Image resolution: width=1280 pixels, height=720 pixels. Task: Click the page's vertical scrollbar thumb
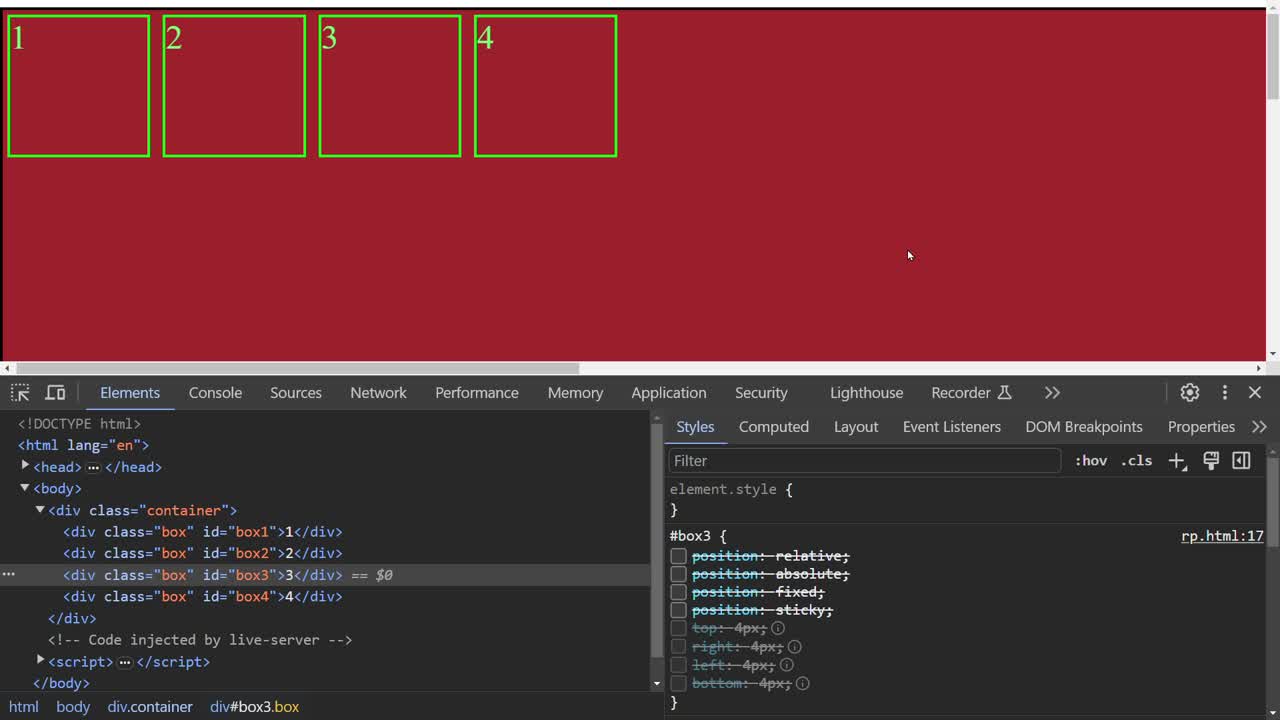(x=1273, y=58)
